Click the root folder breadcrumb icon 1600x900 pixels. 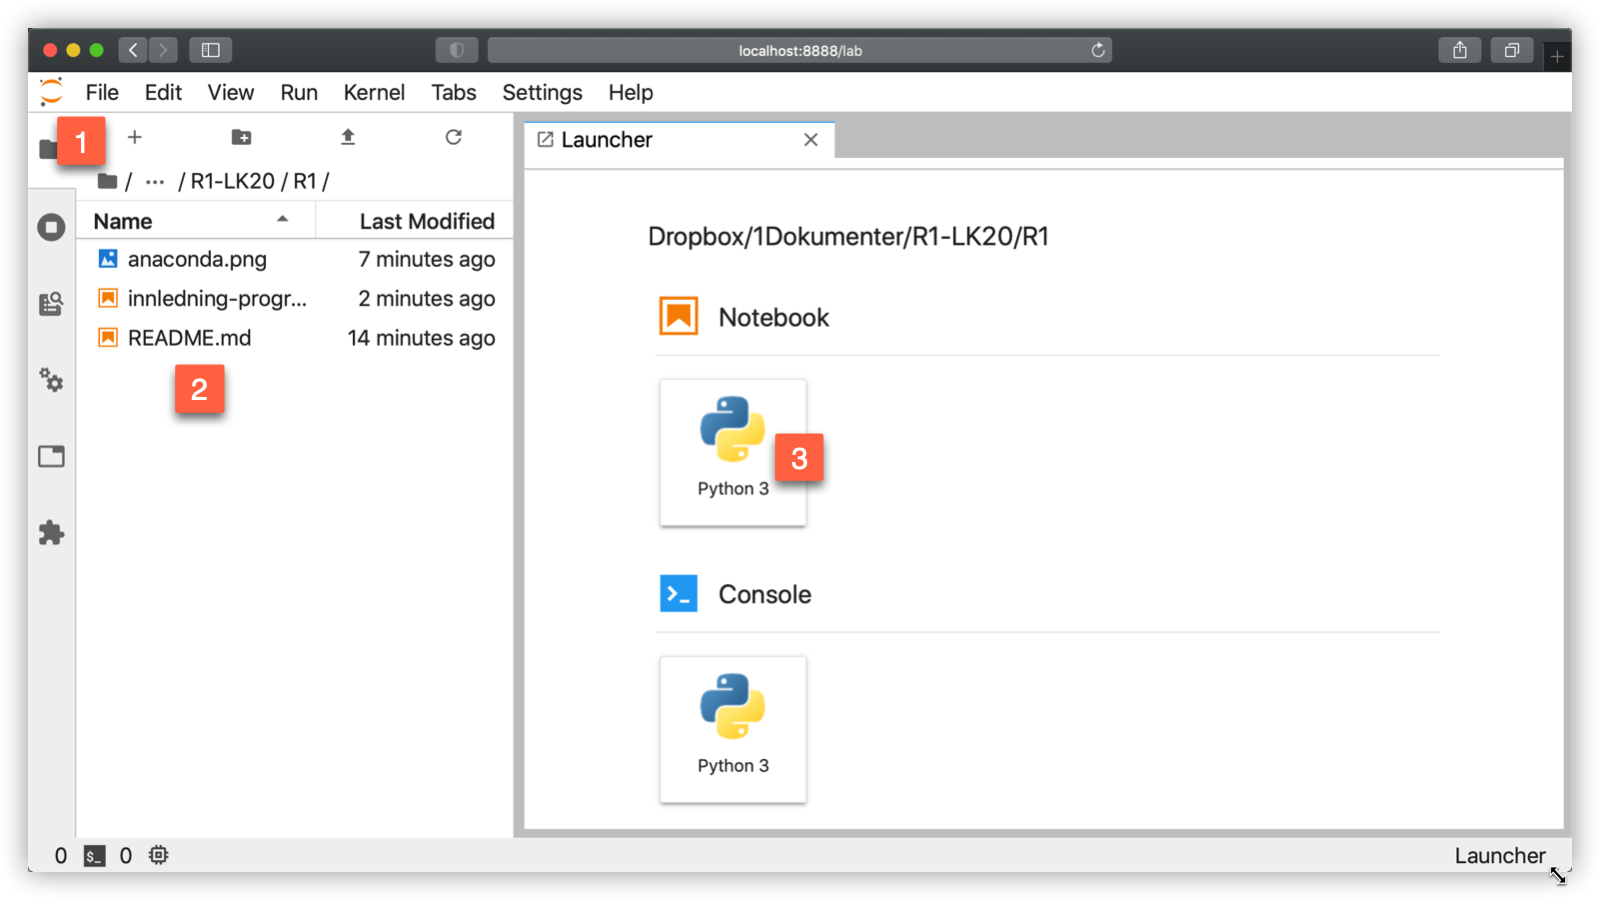click(x=108, y=181)
